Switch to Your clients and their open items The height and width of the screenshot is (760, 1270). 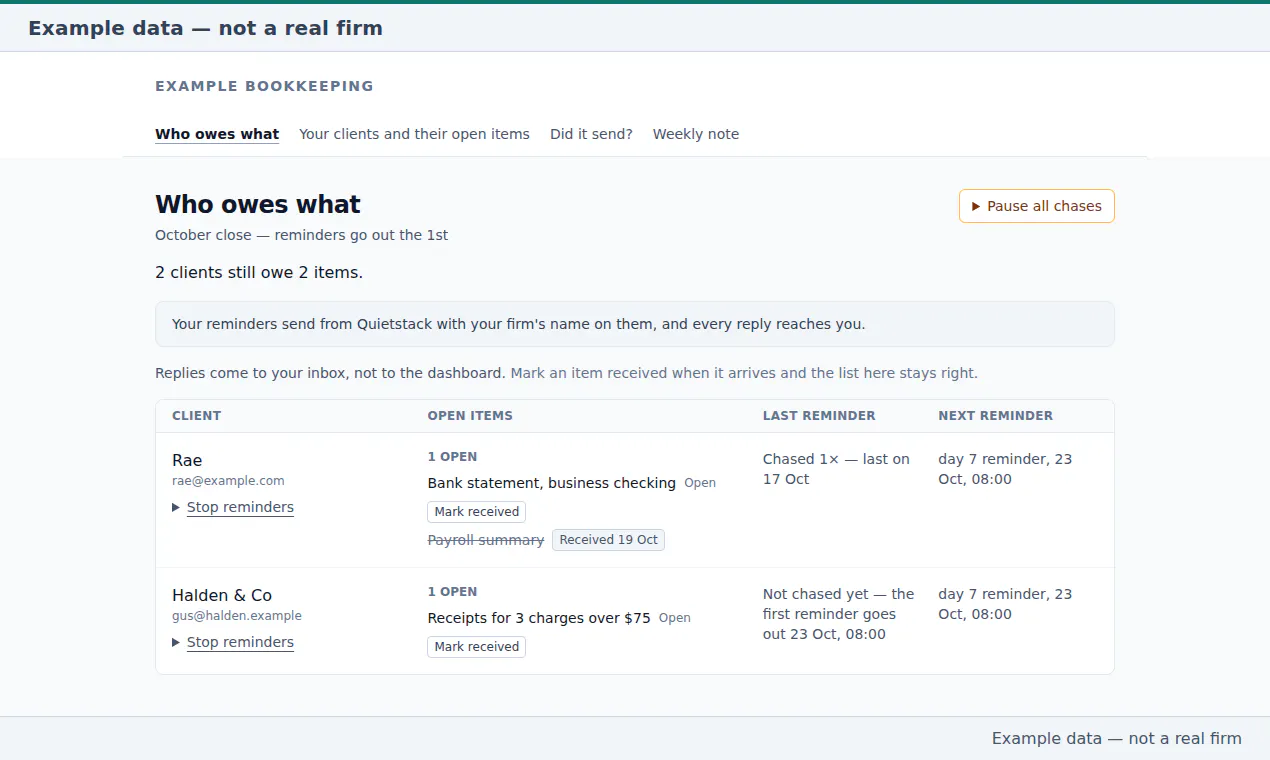click(414, 134)
